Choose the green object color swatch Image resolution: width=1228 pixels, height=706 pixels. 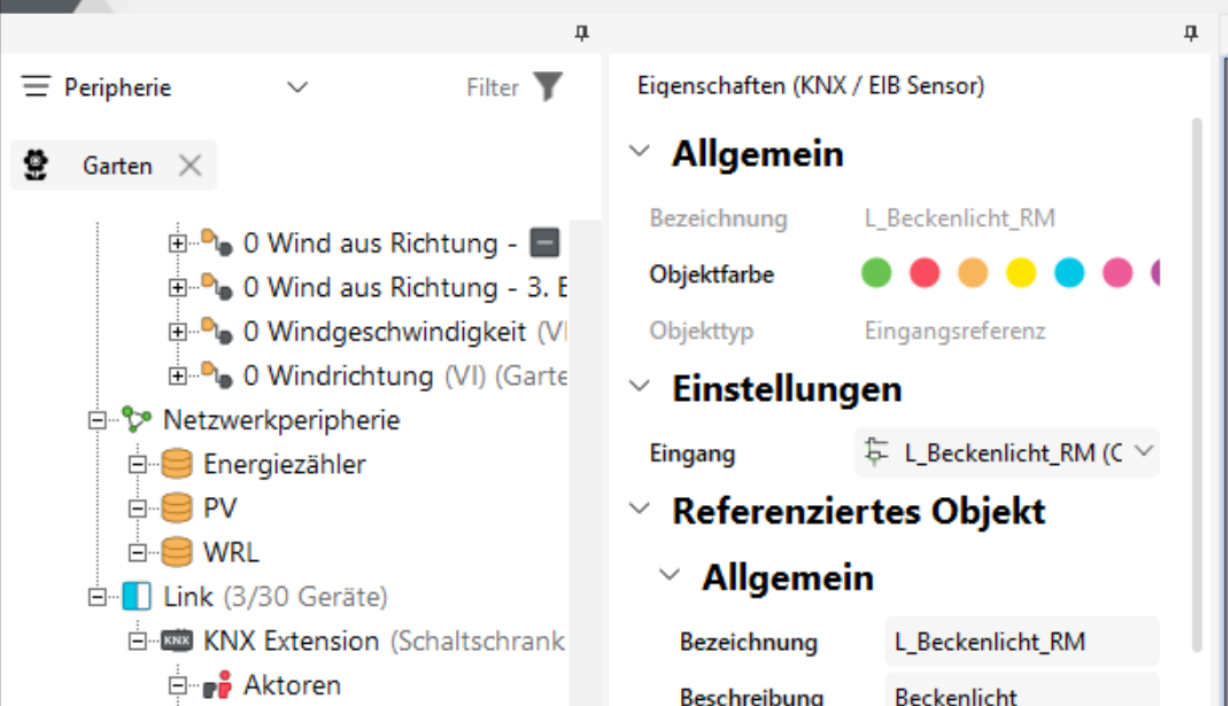point(876,273)
